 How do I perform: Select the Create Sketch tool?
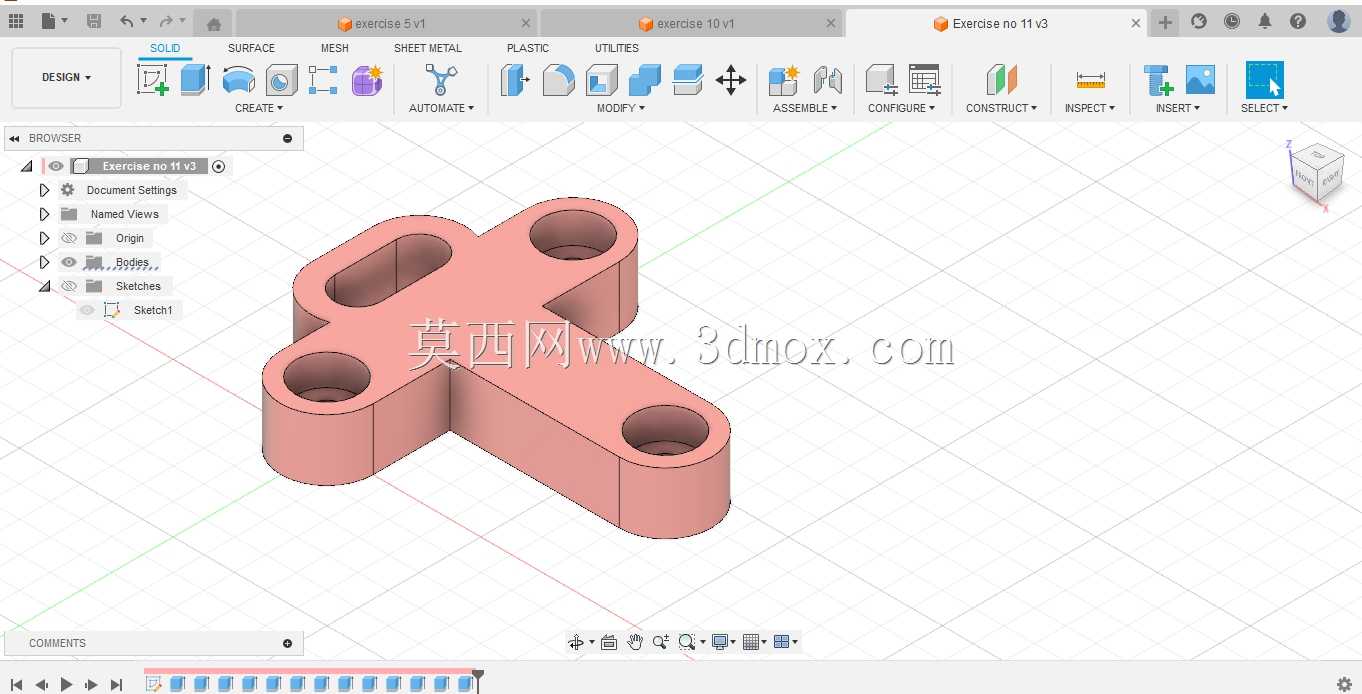[153, 80]
